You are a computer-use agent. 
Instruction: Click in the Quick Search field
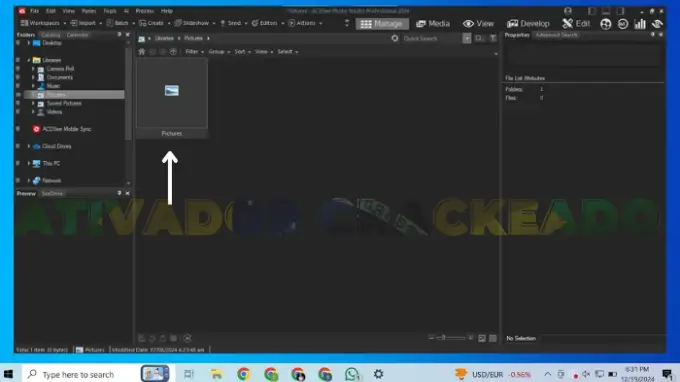[x=431, y=38]
